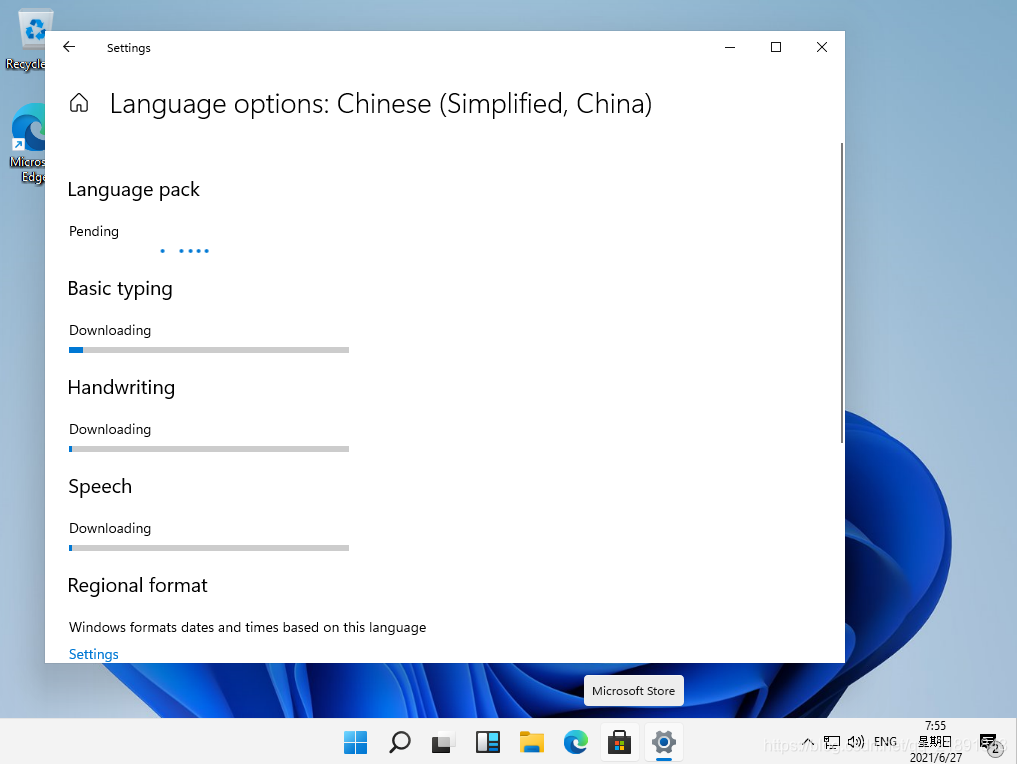1017x764 pixels.
Task: Switch input language via ENG indicator
Action: click(x=885, y=742)
